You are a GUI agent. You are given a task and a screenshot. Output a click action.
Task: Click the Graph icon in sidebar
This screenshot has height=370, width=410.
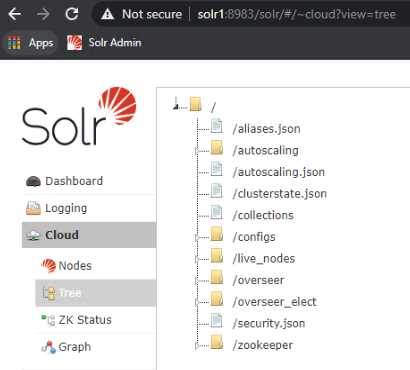[x=48, y=347]
